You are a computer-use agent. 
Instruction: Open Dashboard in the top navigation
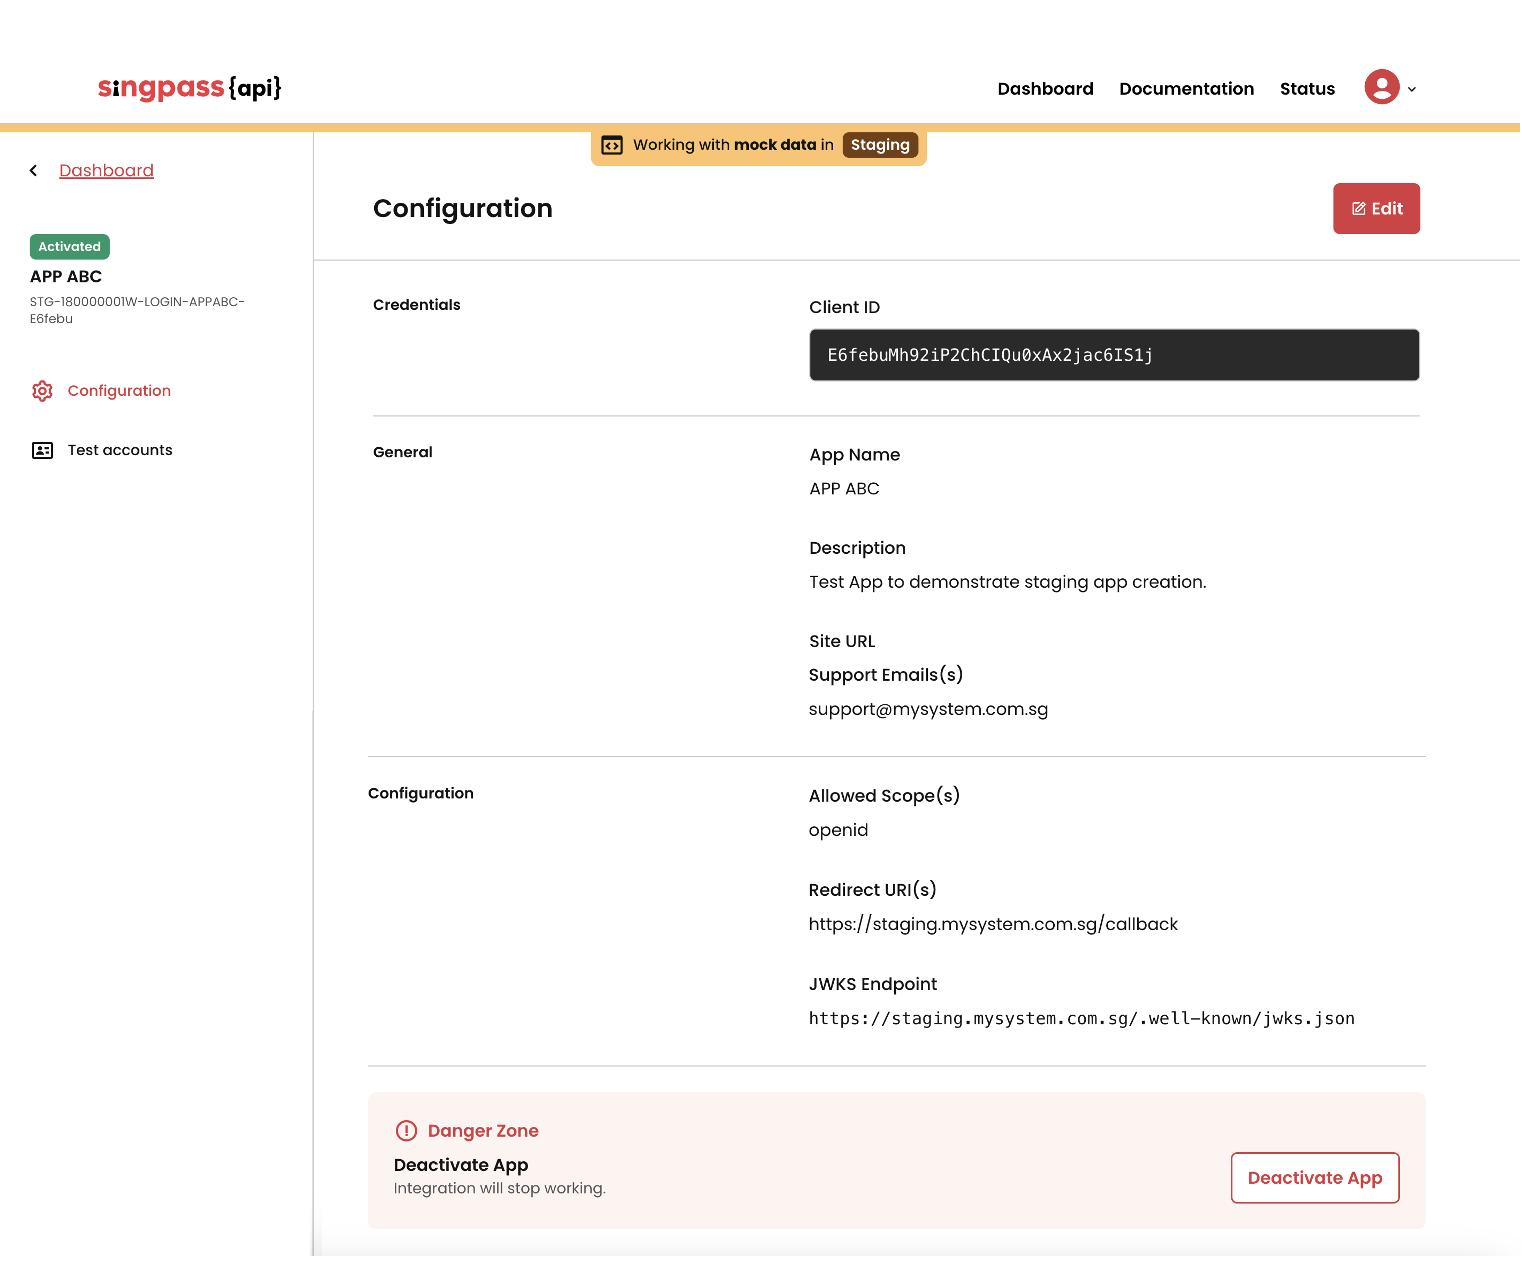pos(1045,89)
